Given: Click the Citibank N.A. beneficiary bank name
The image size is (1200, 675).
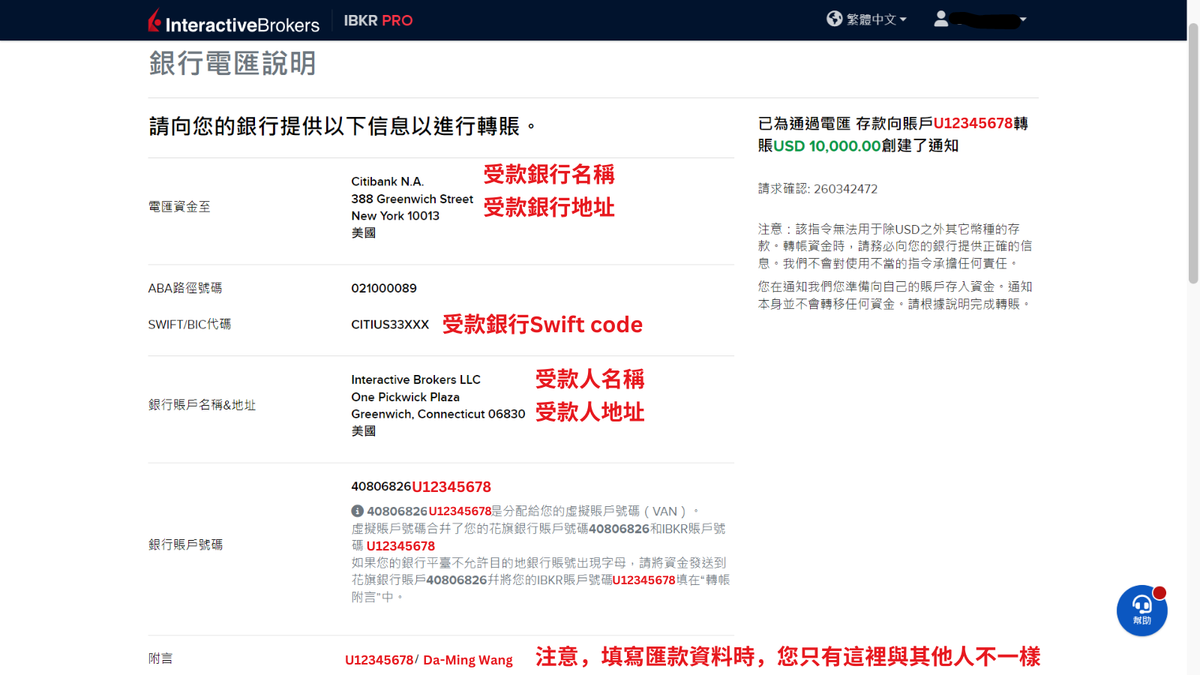Looking at the screenshot, I should click(387, 182).
